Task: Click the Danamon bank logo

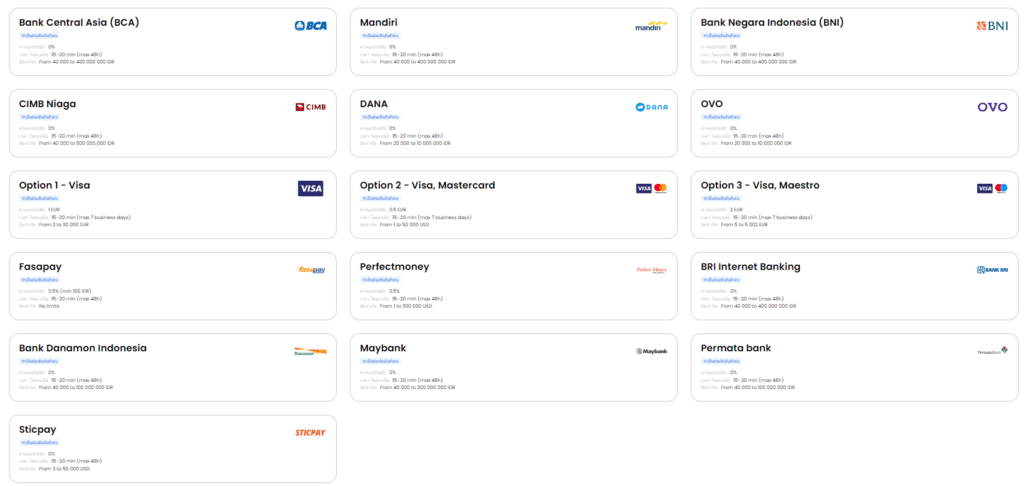Action: click(310, 351)
